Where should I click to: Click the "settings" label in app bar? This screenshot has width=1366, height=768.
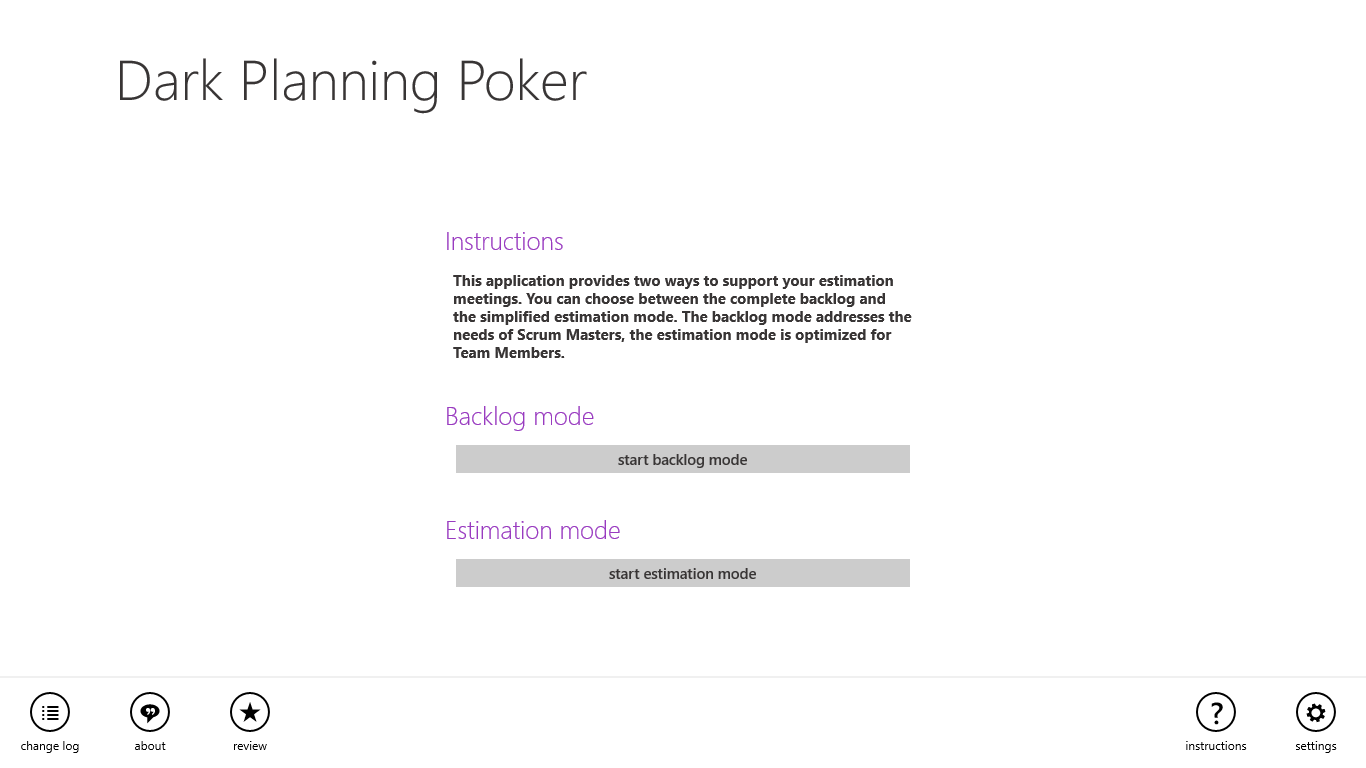1315,746
